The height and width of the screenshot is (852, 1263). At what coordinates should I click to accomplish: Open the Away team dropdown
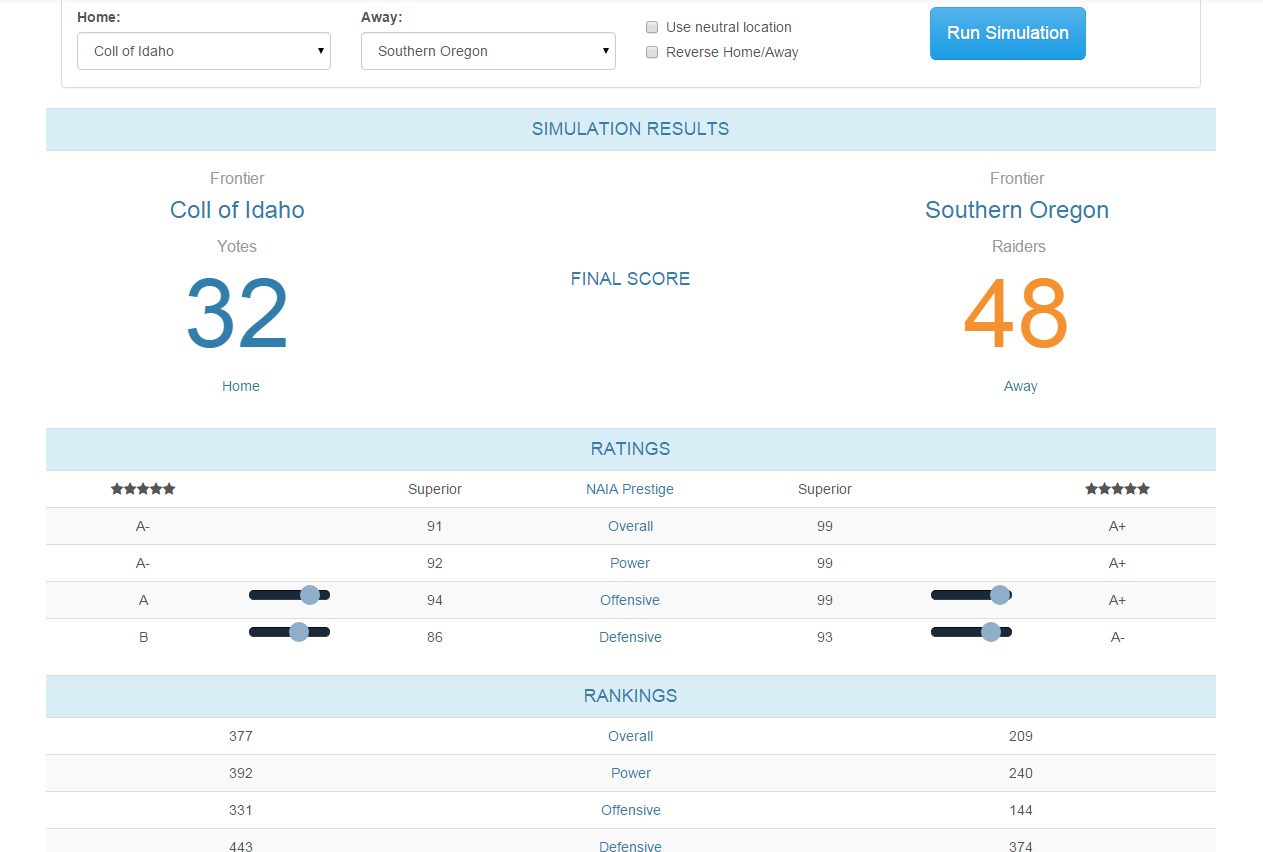[488, 51]
